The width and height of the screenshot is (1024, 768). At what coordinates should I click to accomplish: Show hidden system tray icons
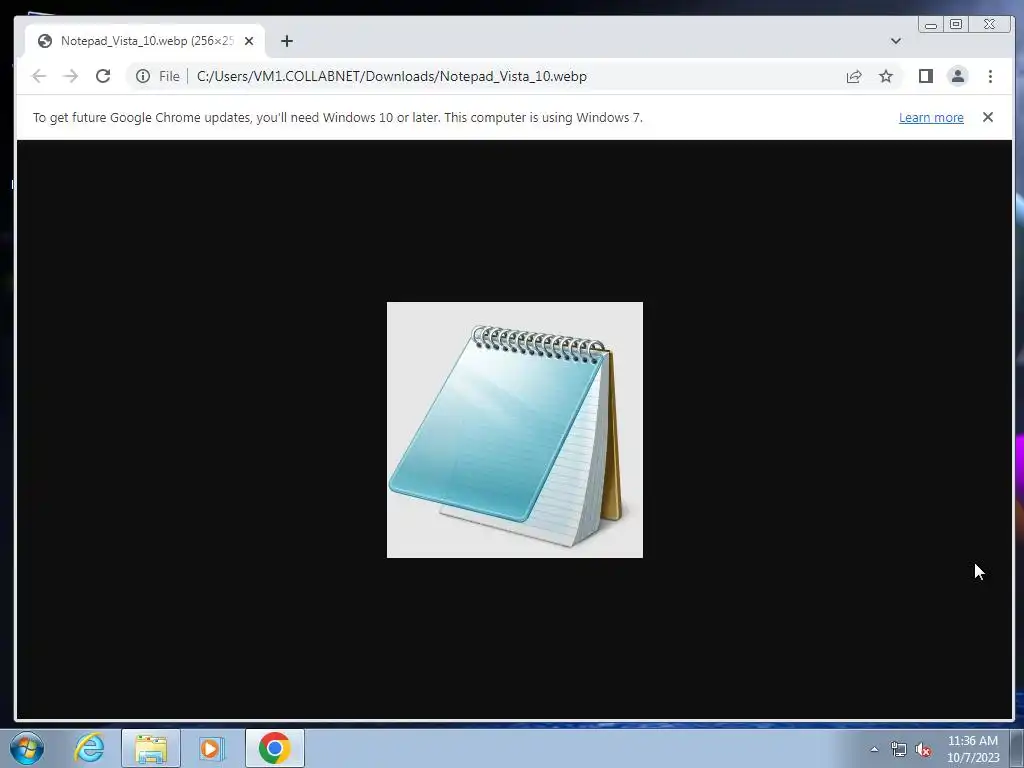(874, 749)
